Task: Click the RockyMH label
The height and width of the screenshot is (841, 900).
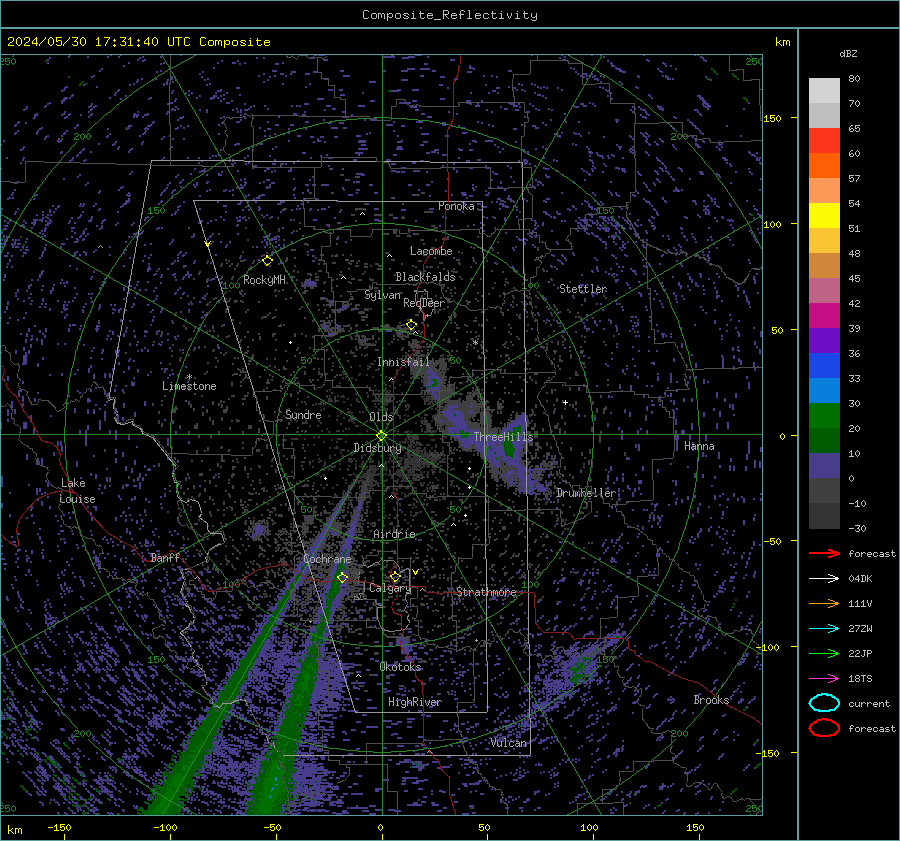Action: [264, 280]
